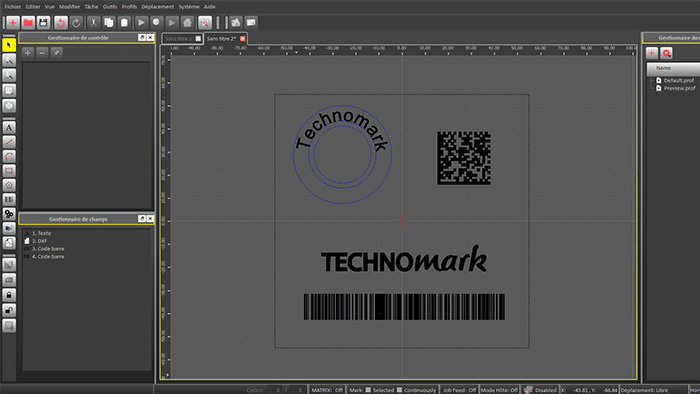700x394 pixels.
Task: Click the open padlock unlock icon
Action: 9,310
